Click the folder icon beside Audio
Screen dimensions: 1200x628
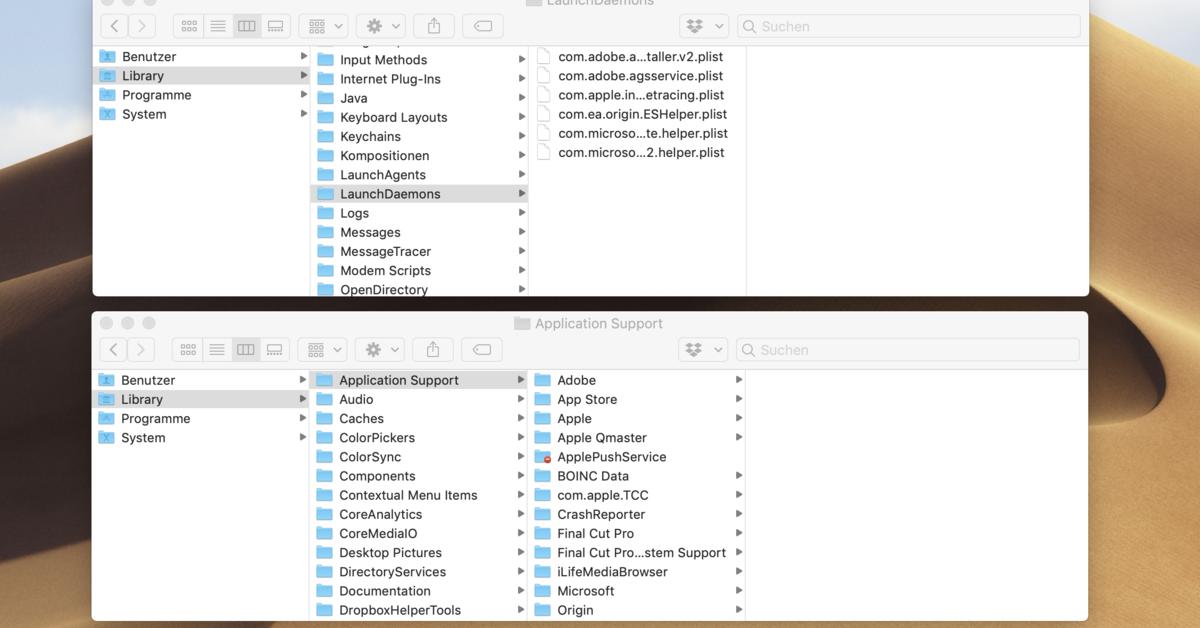coord(324,400)
